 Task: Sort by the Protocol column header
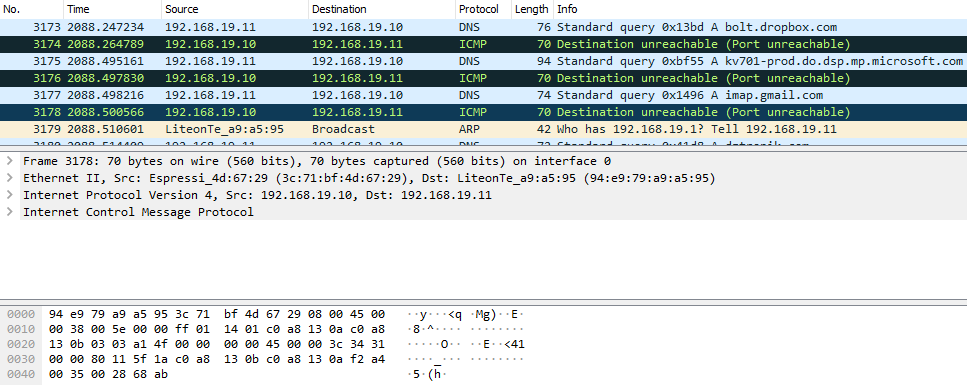[x=484, y=9]
